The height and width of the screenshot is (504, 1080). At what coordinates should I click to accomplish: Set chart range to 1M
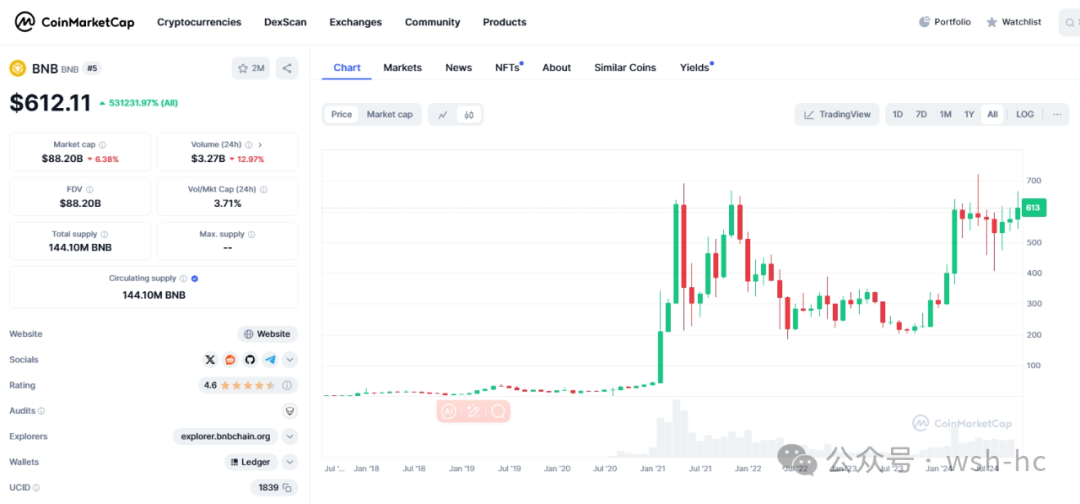point(945,114)
